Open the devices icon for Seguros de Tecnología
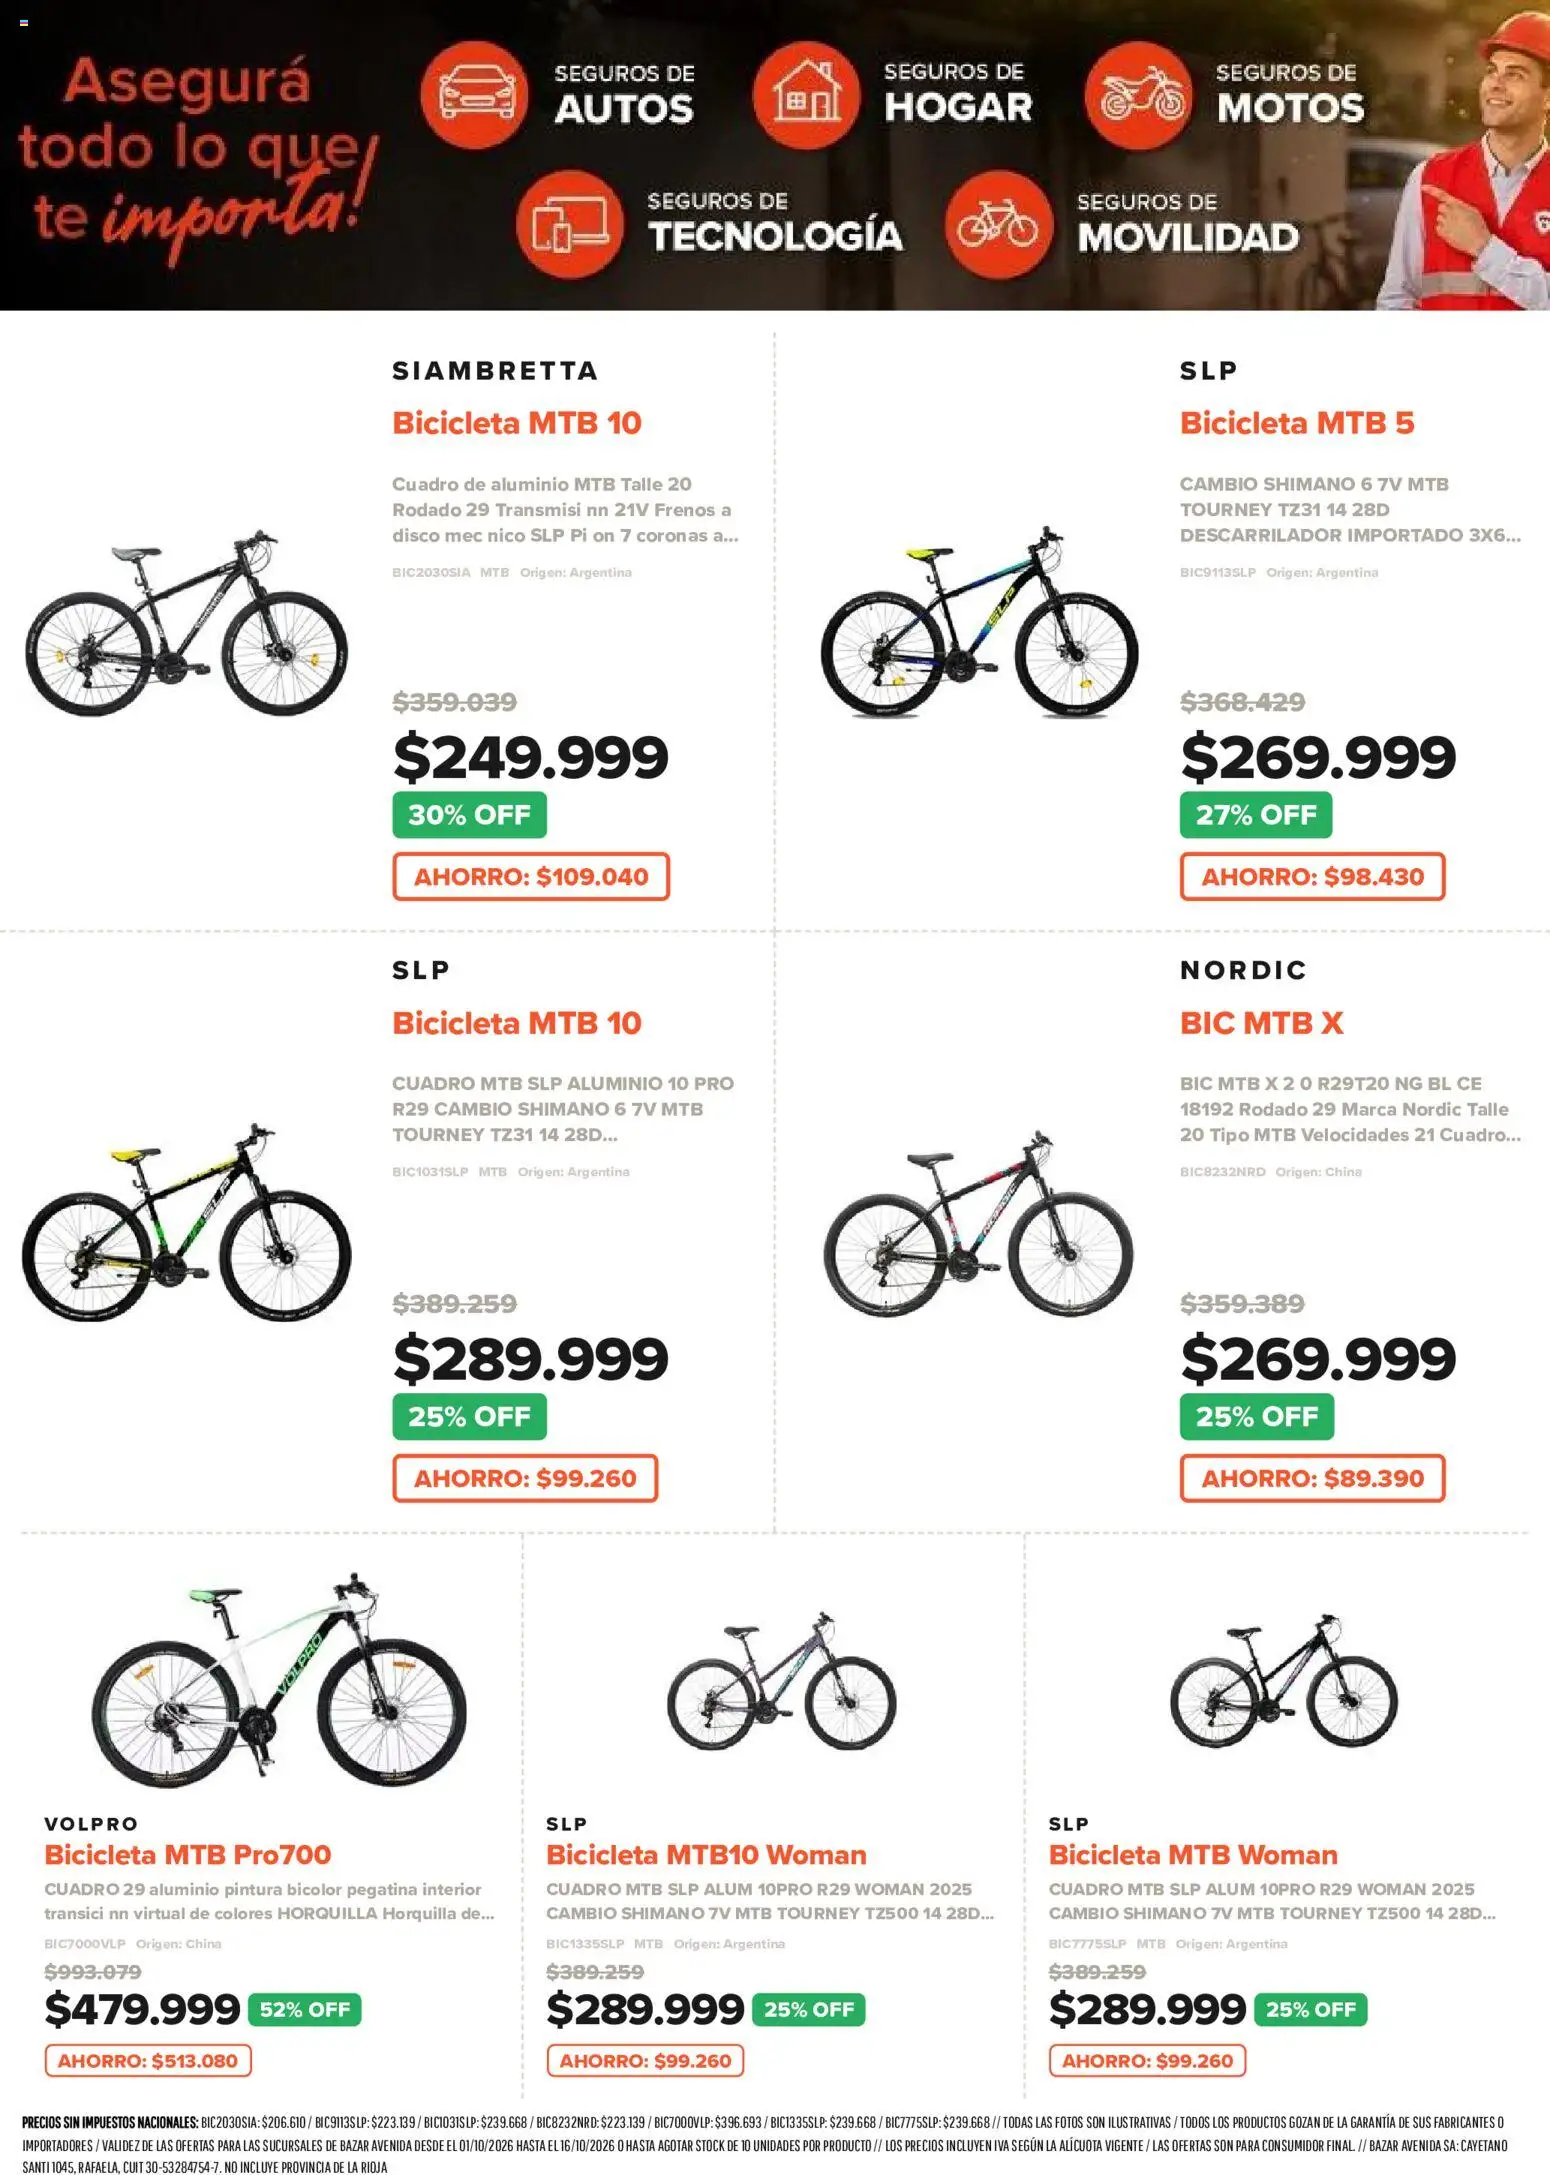 (570, 224)
